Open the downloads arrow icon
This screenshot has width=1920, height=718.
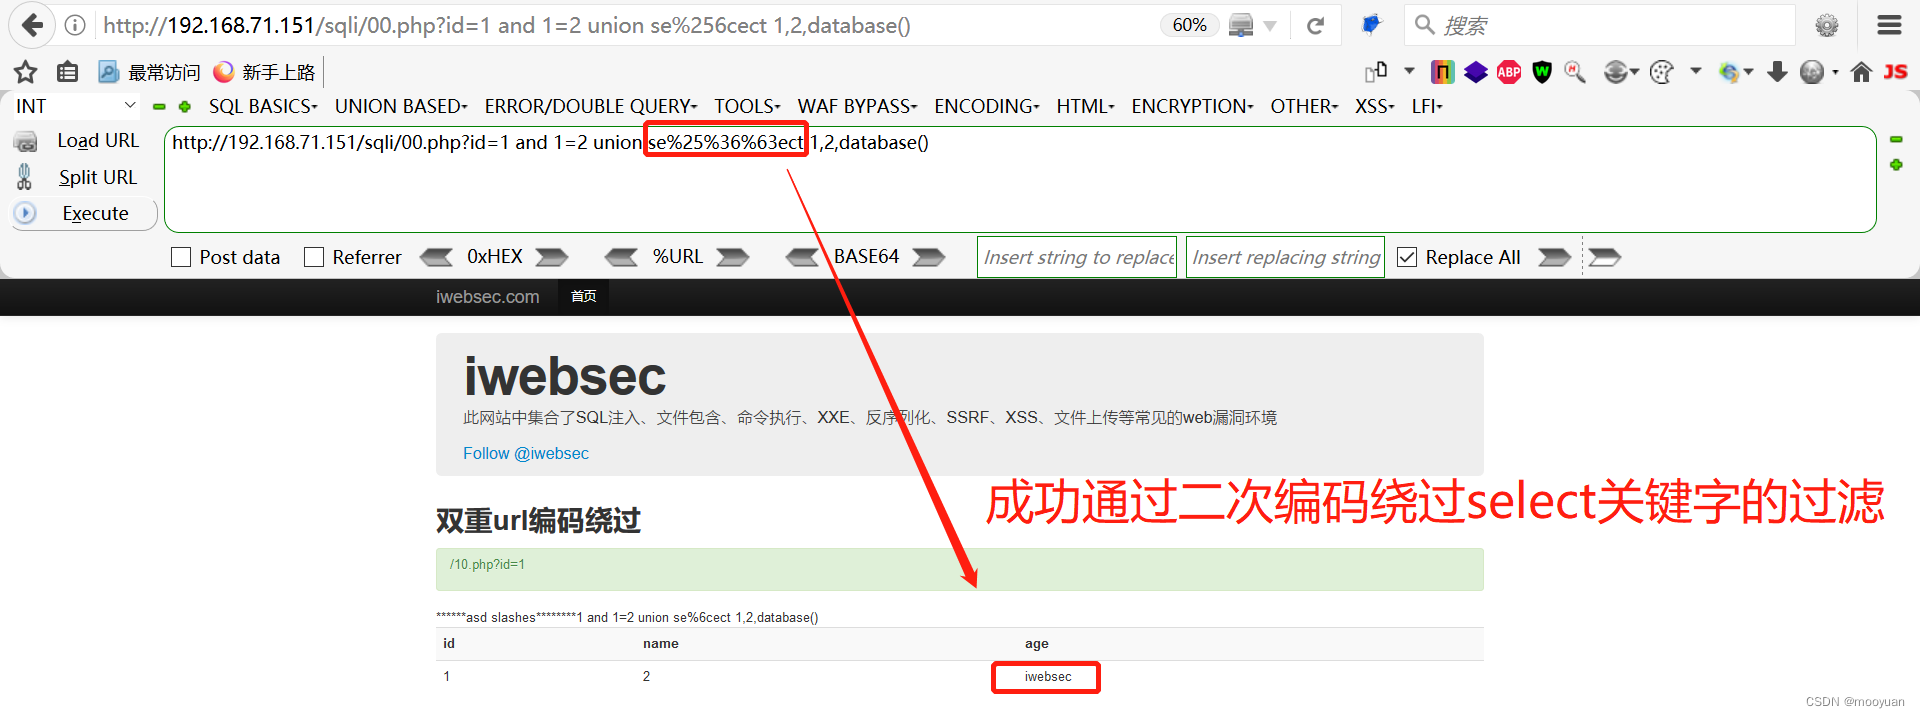pyautogui.click(x=1777, y=72)
